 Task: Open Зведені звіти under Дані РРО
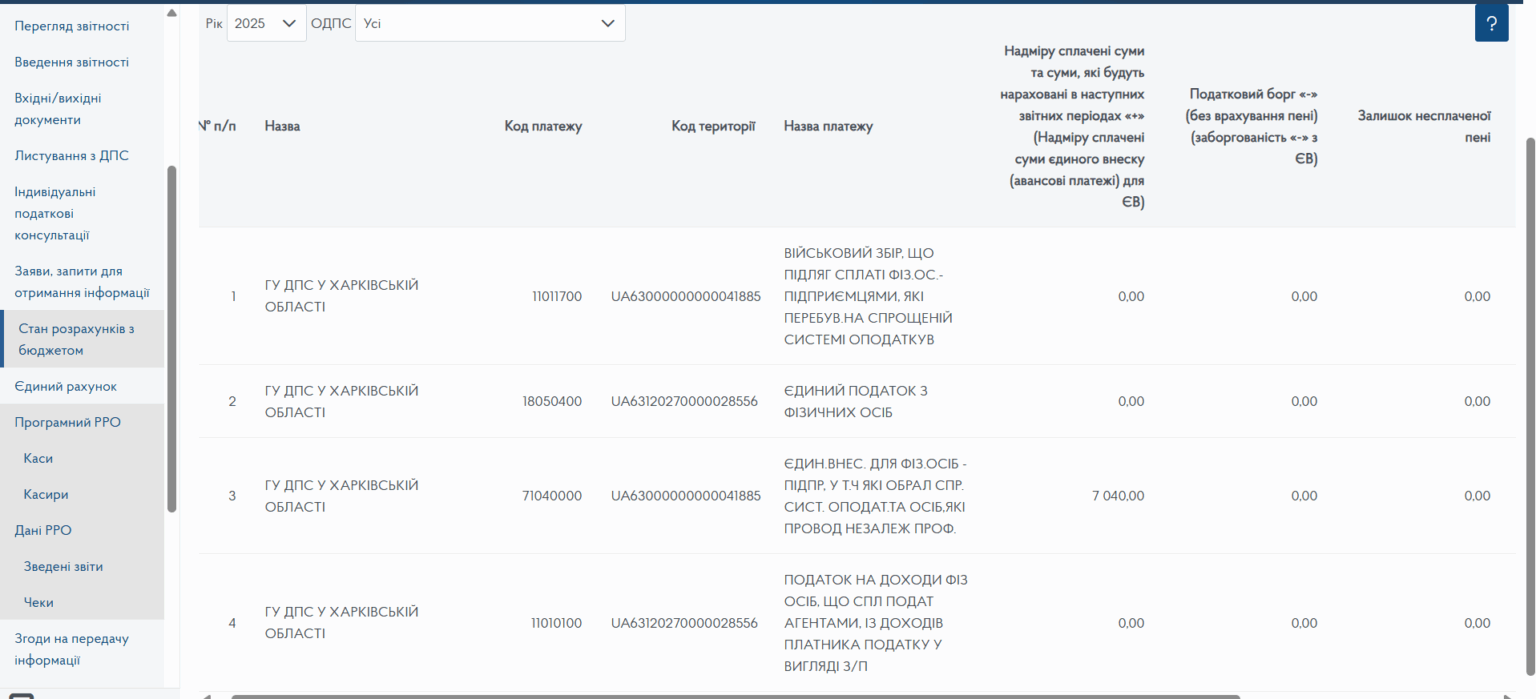[63, 566]
